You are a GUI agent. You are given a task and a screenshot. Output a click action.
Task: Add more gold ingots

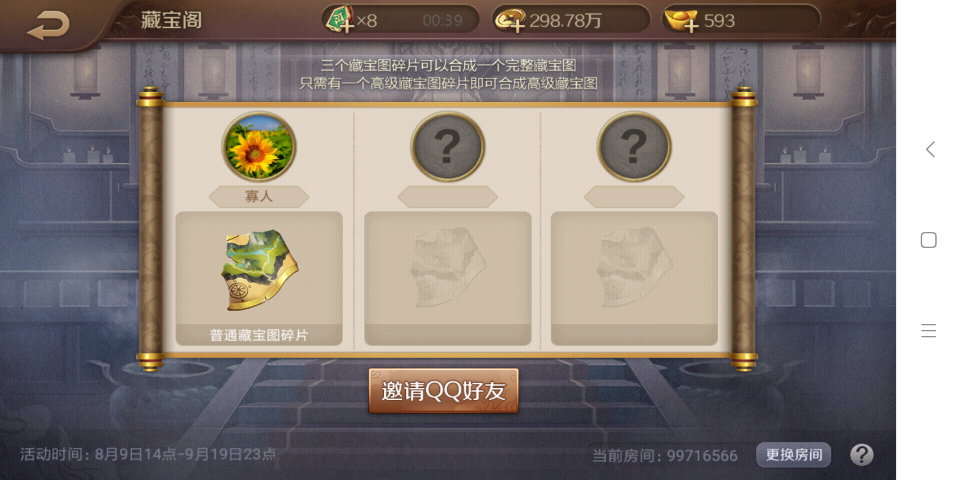[x=681, y=20]
